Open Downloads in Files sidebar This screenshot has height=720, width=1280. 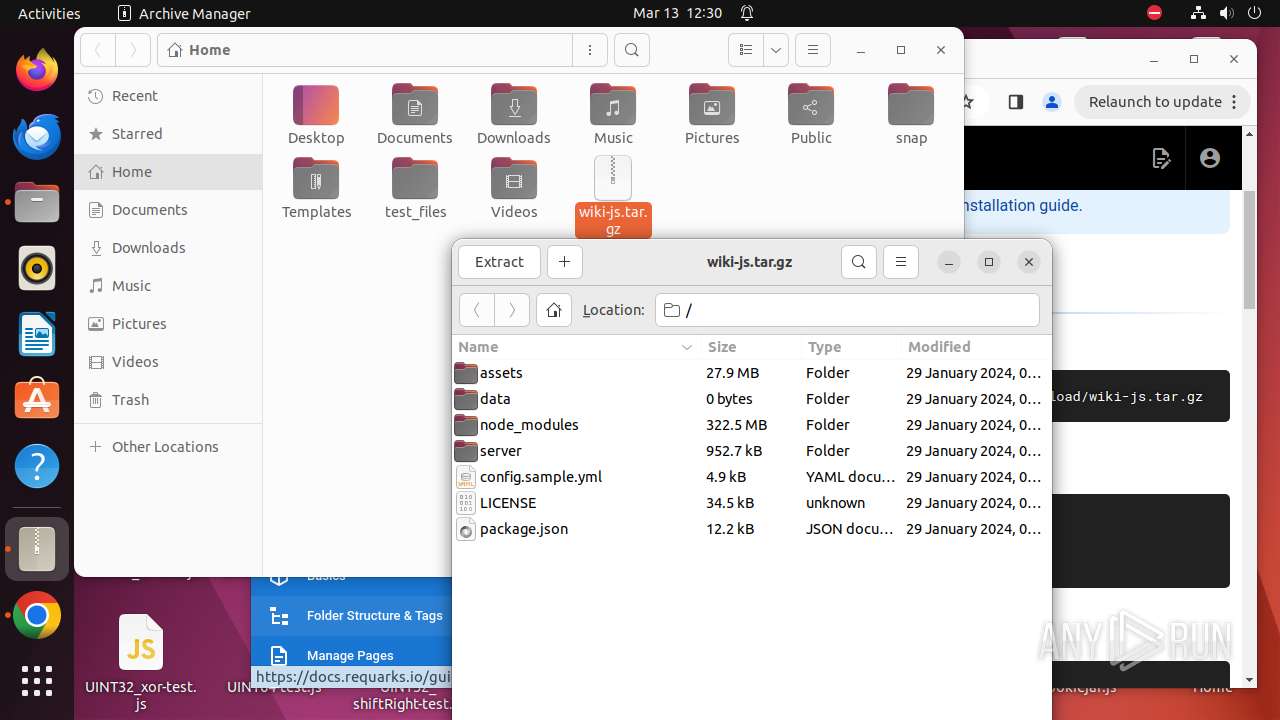(168, 248)
